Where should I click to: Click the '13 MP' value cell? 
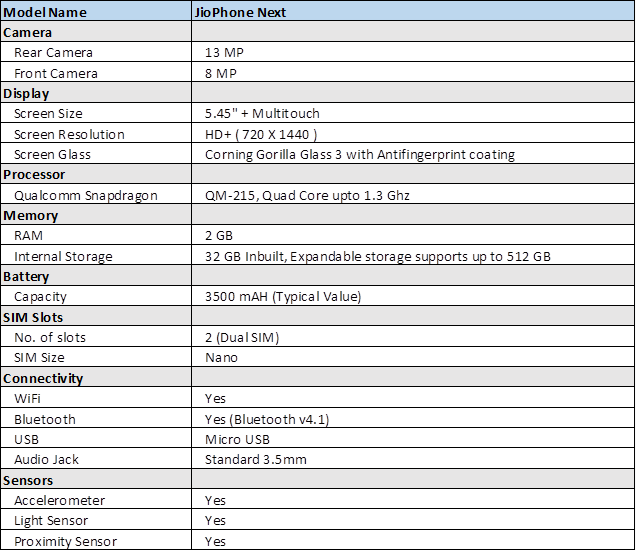point(413,52)
